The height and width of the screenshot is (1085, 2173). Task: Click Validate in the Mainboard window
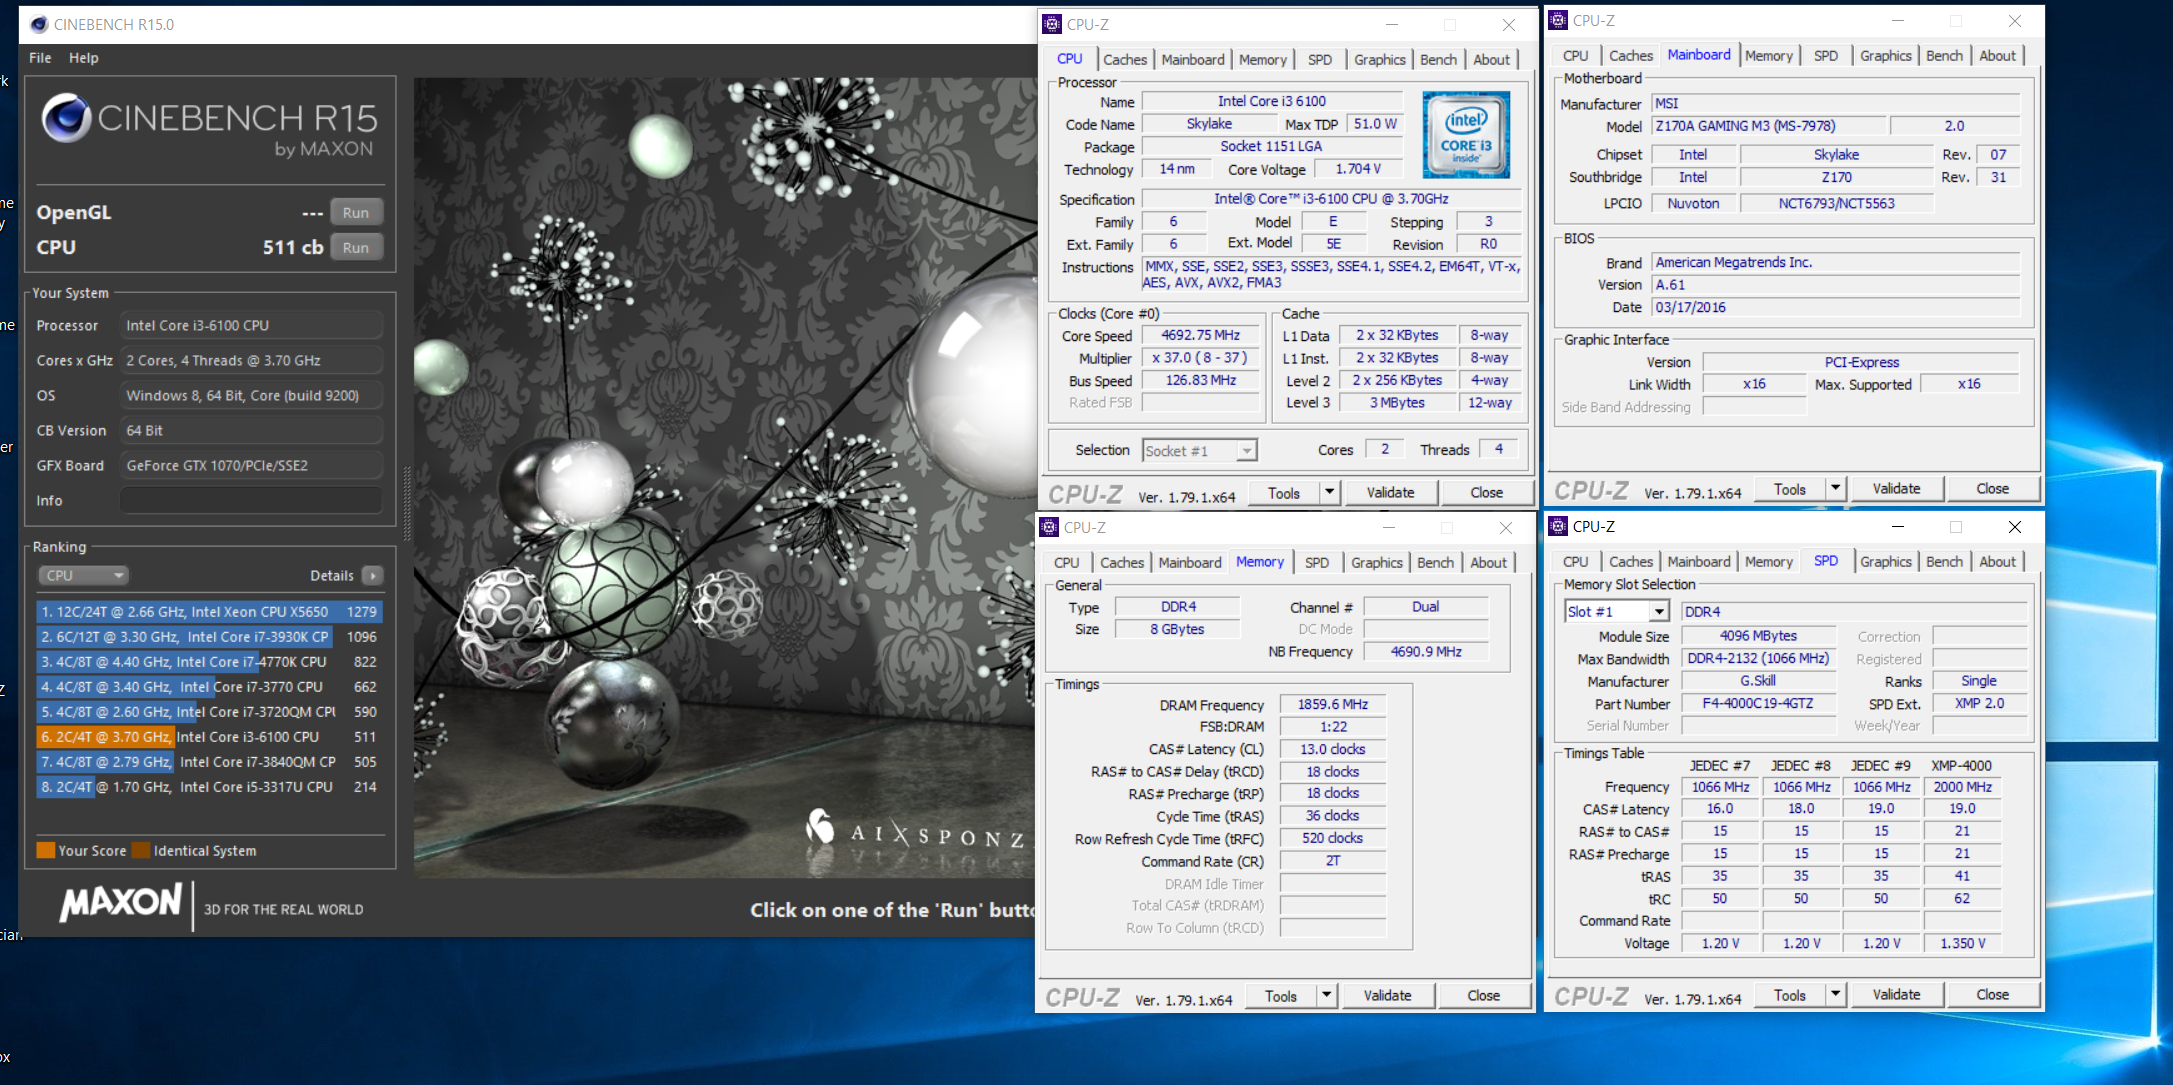1896,488
